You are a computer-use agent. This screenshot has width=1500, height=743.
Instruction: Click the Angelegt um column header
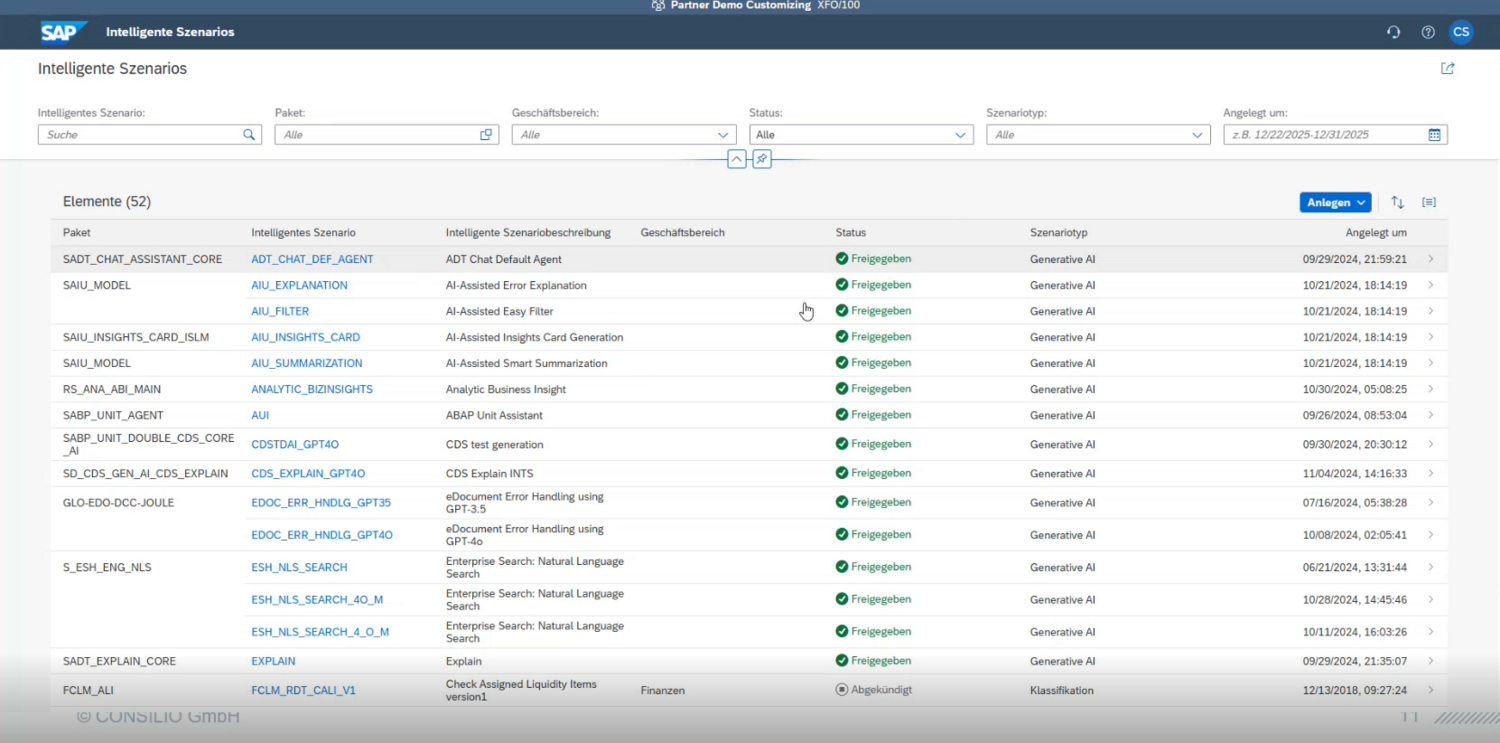pyautogui.click(x=1376, y=233)
